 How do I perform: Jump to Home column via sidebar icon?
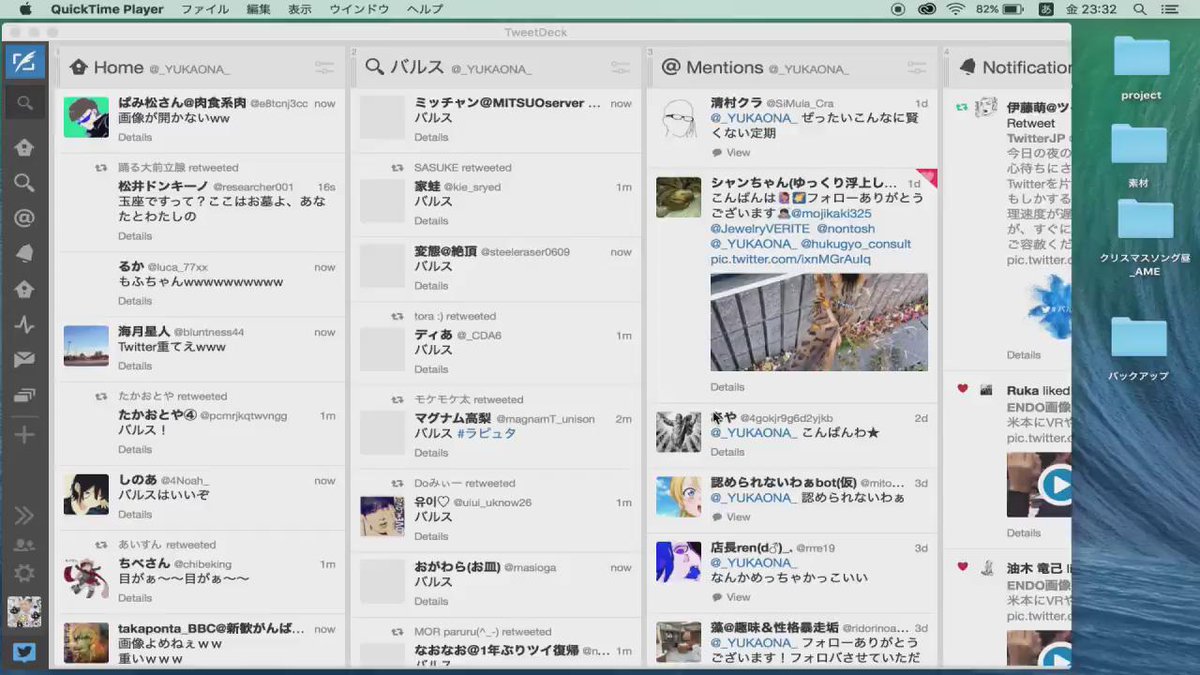[x=24, y=147]
